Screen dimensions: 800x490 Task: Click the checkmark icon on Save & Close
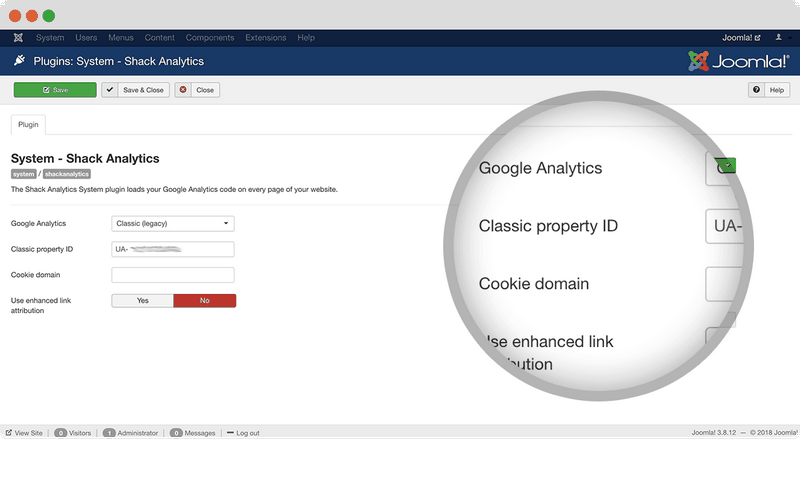pos(110,90)
